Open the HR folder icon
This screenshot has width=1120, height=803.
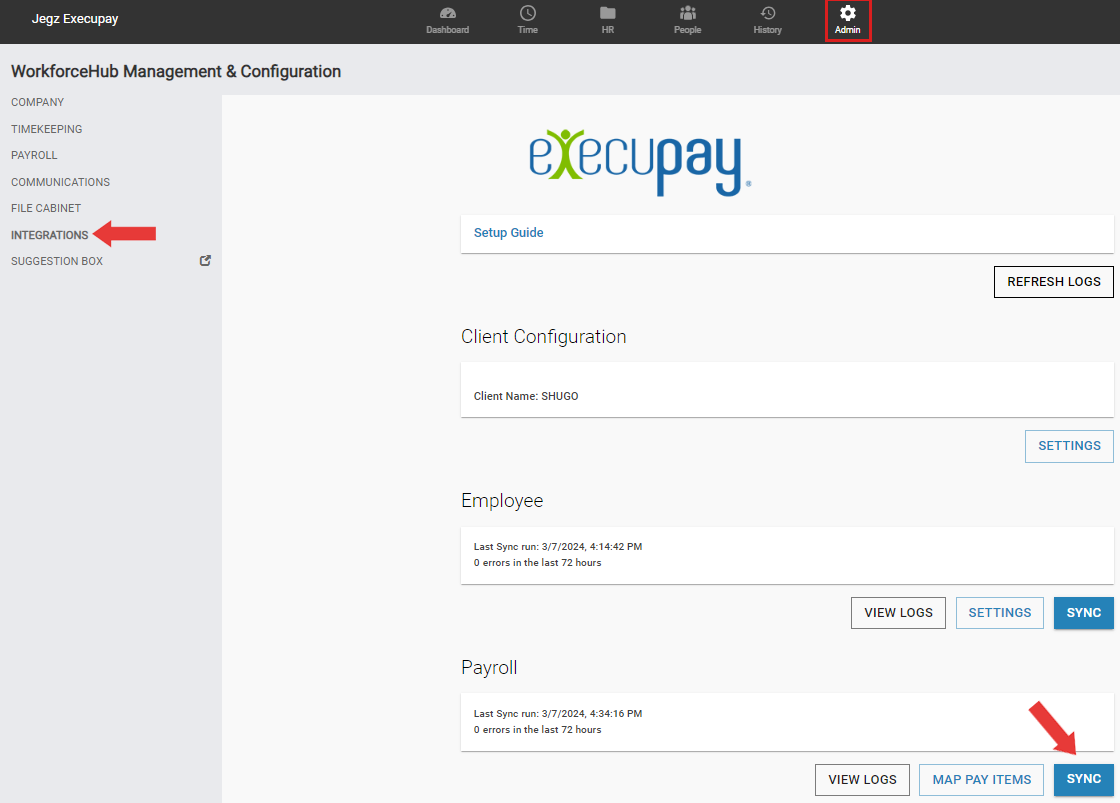tap(607, 20)
